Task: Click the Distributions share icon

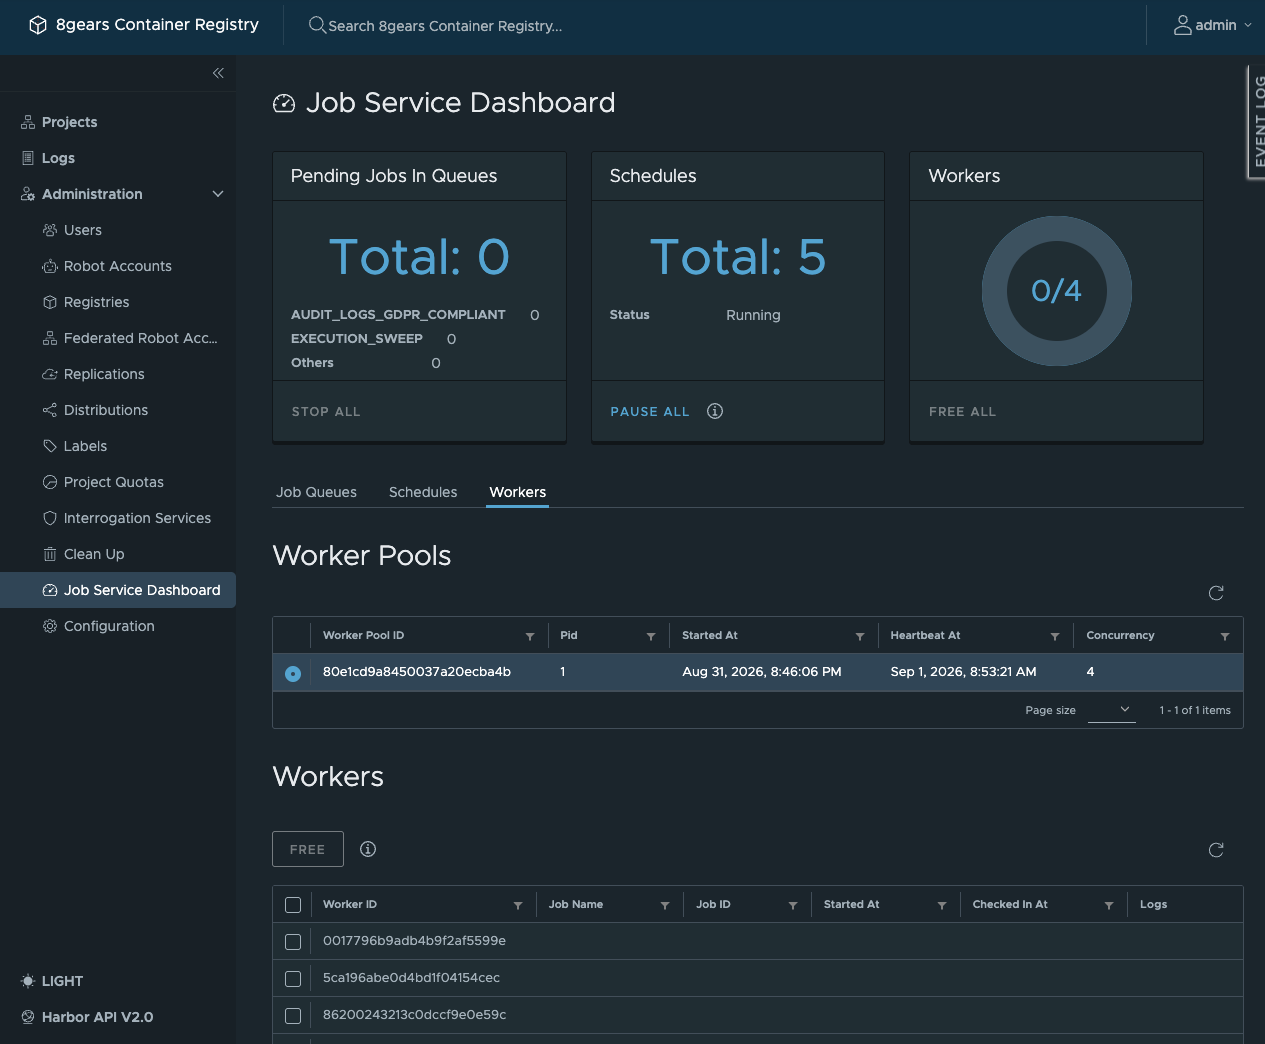Action: (50, 410)
